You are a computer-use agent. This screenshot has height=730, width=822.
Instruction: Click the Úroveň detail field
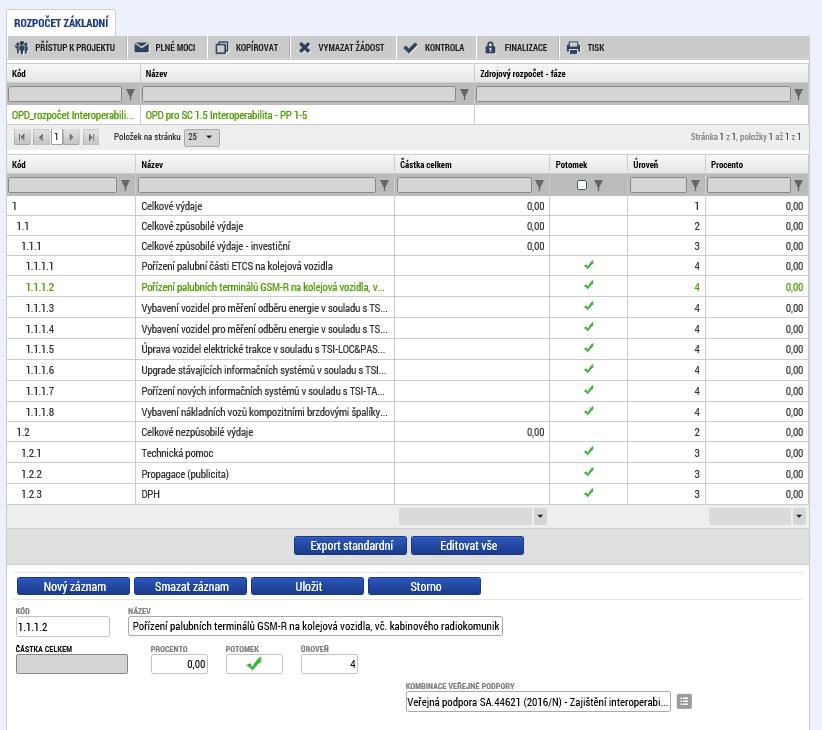point(329,664)
